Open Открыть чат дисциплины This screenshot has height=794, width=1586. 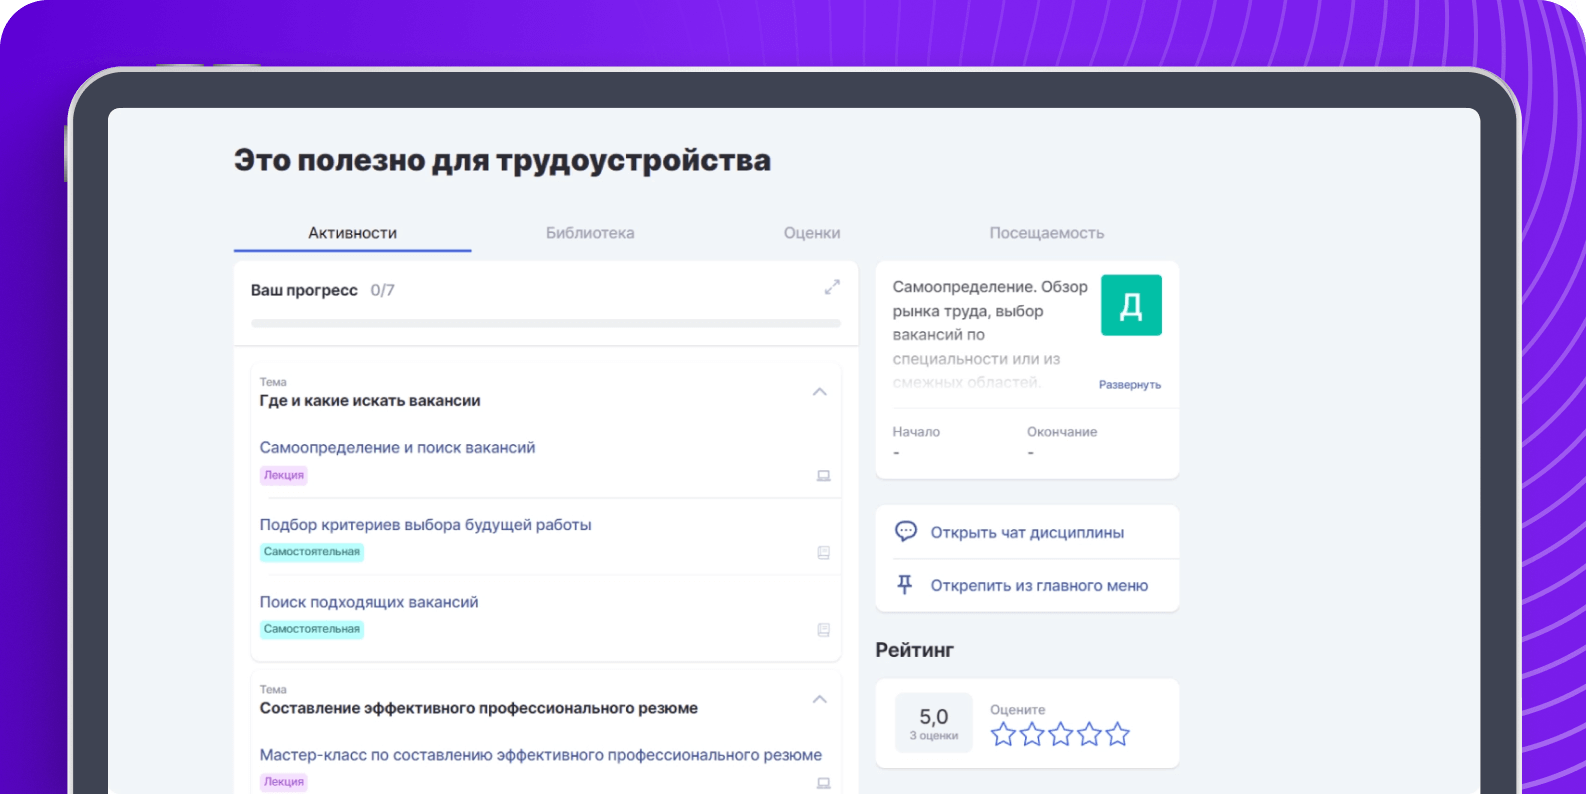[x=1027, y=532]
